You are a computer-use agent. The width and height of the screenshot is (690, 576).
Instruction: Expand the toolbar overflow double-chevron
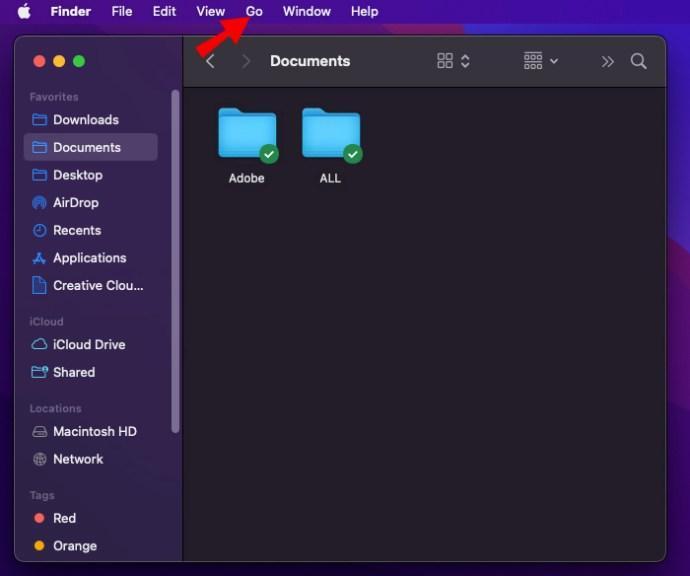607,61
